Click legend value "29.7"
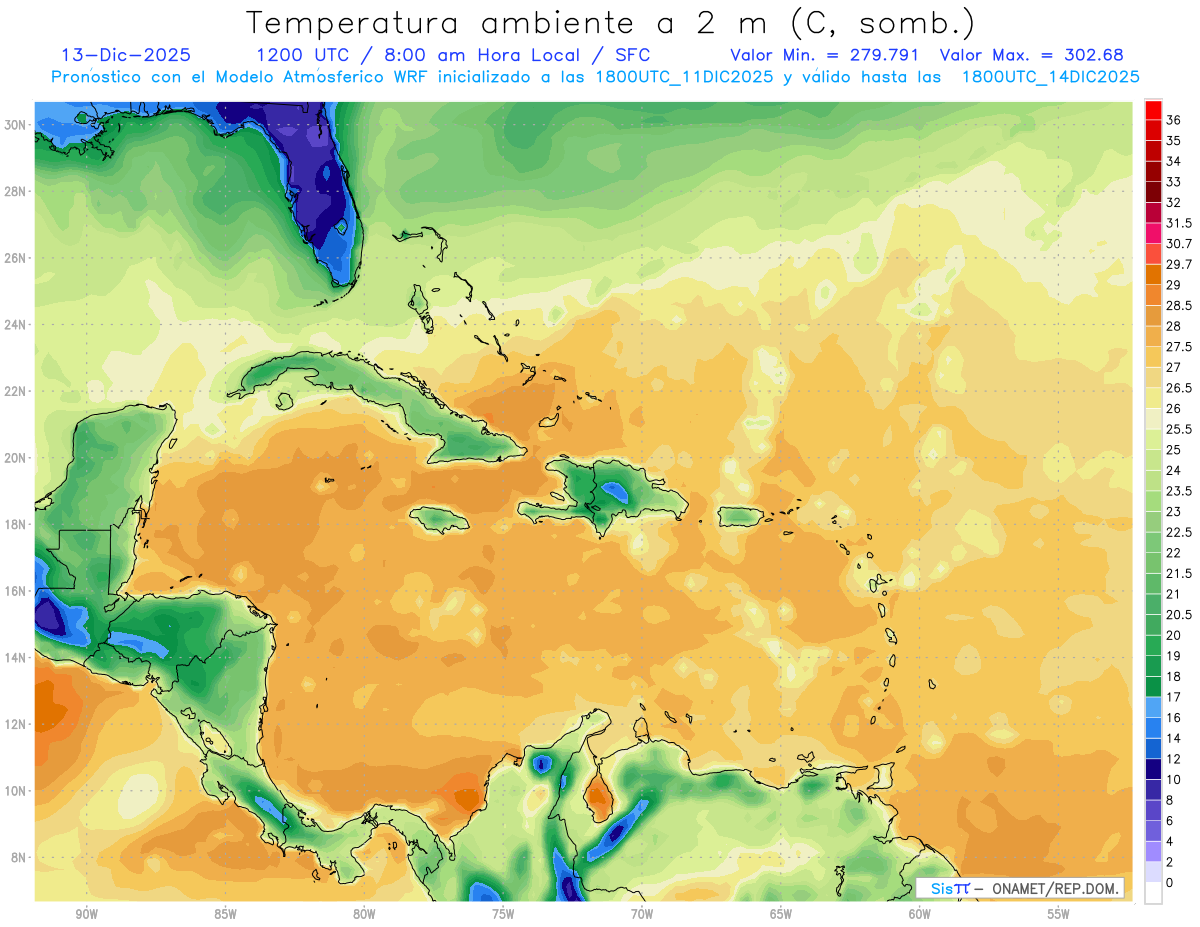Viewport: 1200px width, 927px height. click(1179, 264)
